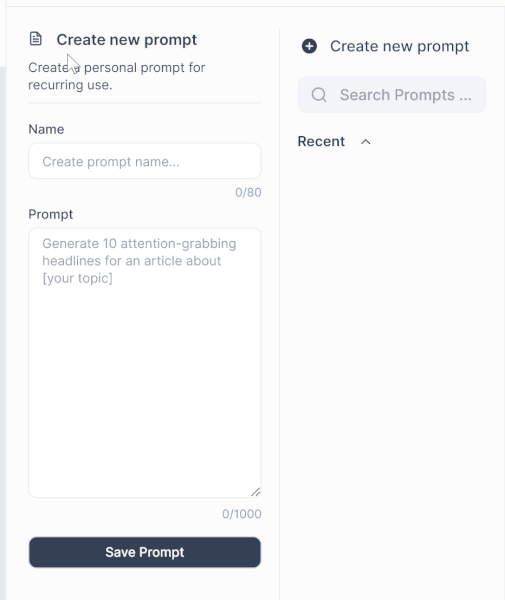Click the document icon beside the left heading

tap(36, 39)
